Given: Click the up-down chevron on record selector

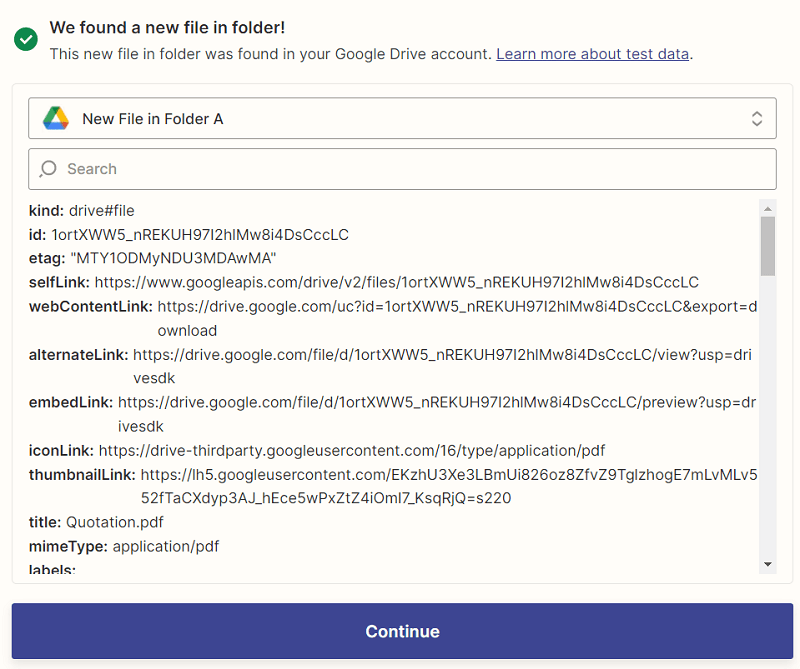Looking at the screenshot, I should (757, 118).
